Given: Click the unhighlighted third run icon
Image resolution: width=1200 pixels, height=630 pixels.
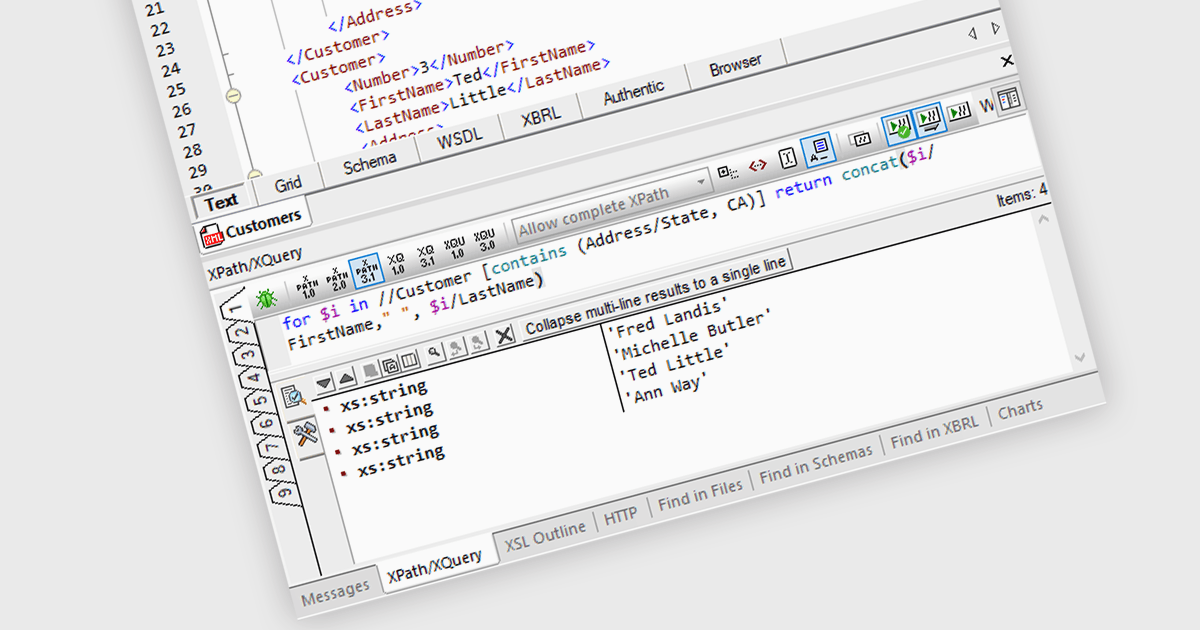Looking at the screenshot, I should point(960,112).
